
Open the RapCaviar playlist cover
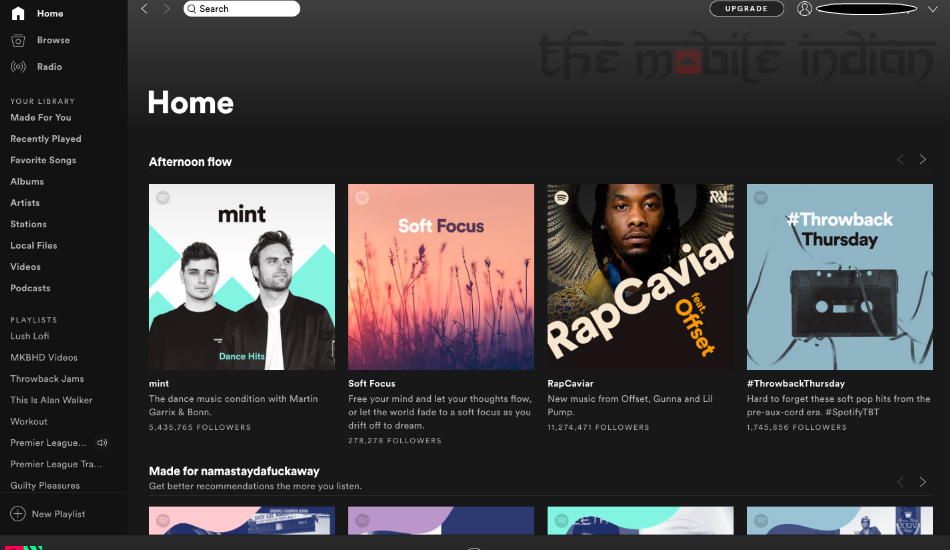tap(640, 277)
